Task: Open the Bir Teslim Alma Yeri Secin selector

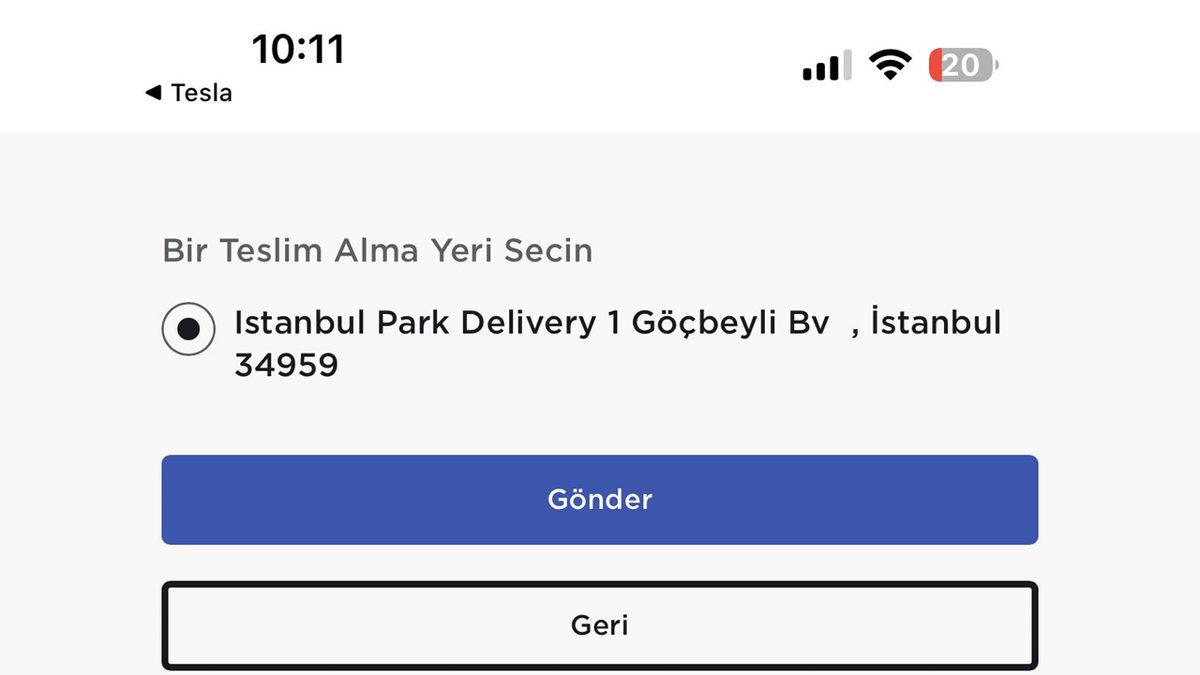Action: (379, 251)
